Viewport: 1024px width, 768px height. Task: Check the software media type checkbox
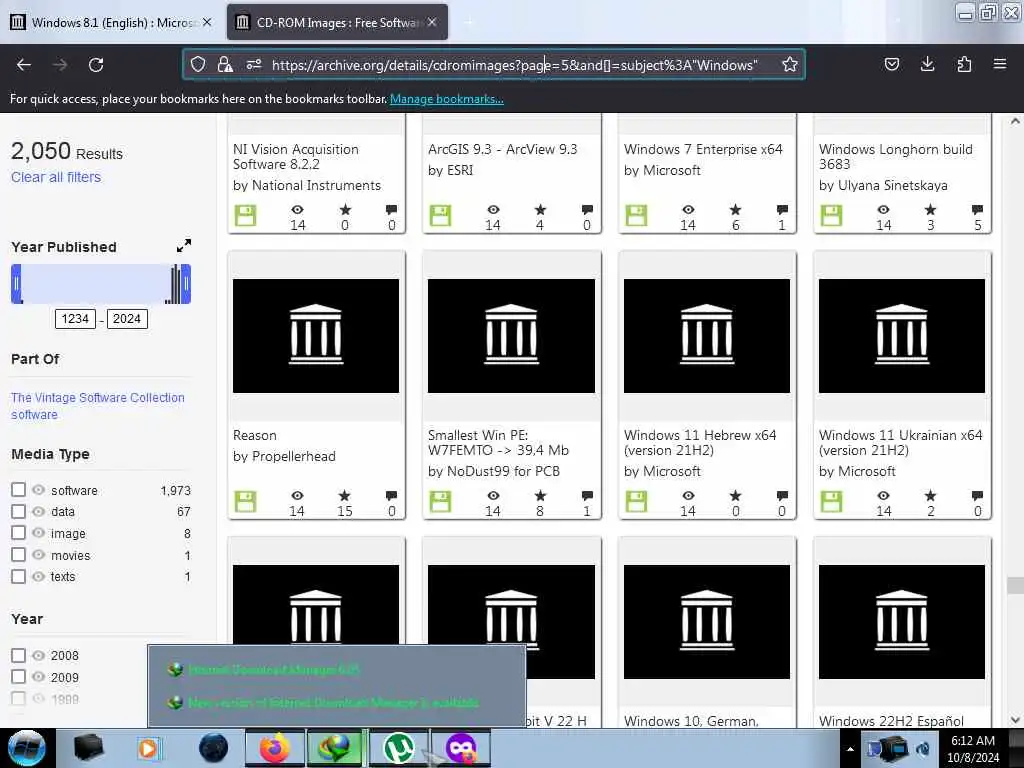[18, 490]
